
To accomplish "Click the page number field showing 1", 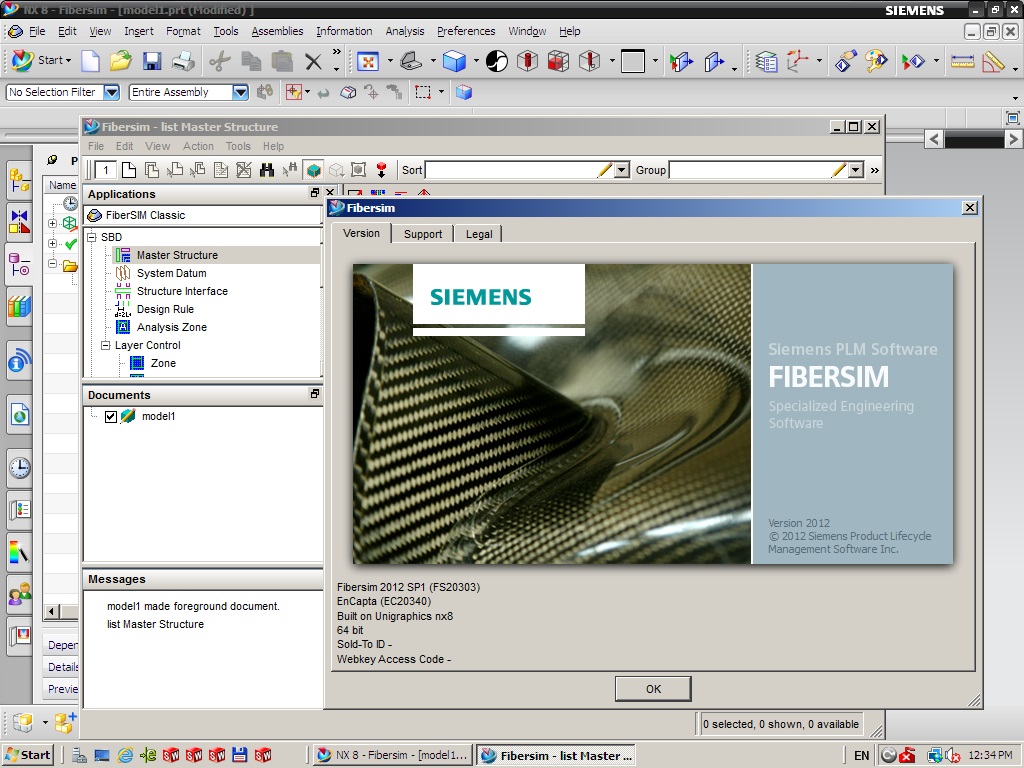I will tap(106, 170).
